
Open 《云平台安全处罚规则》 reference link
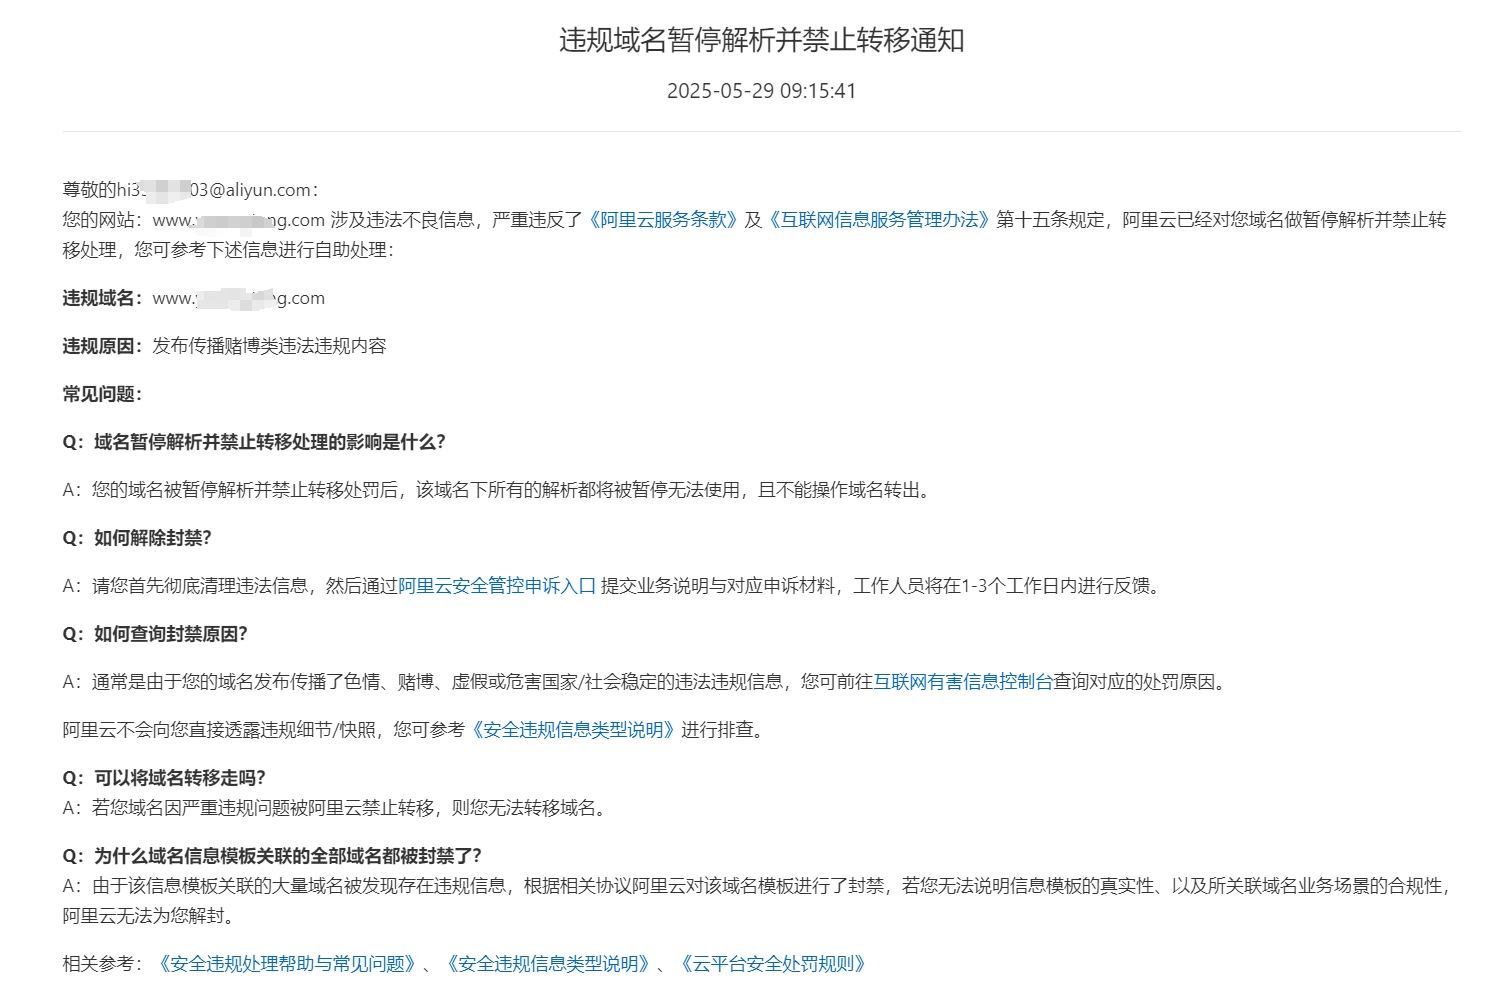(773, 964)
